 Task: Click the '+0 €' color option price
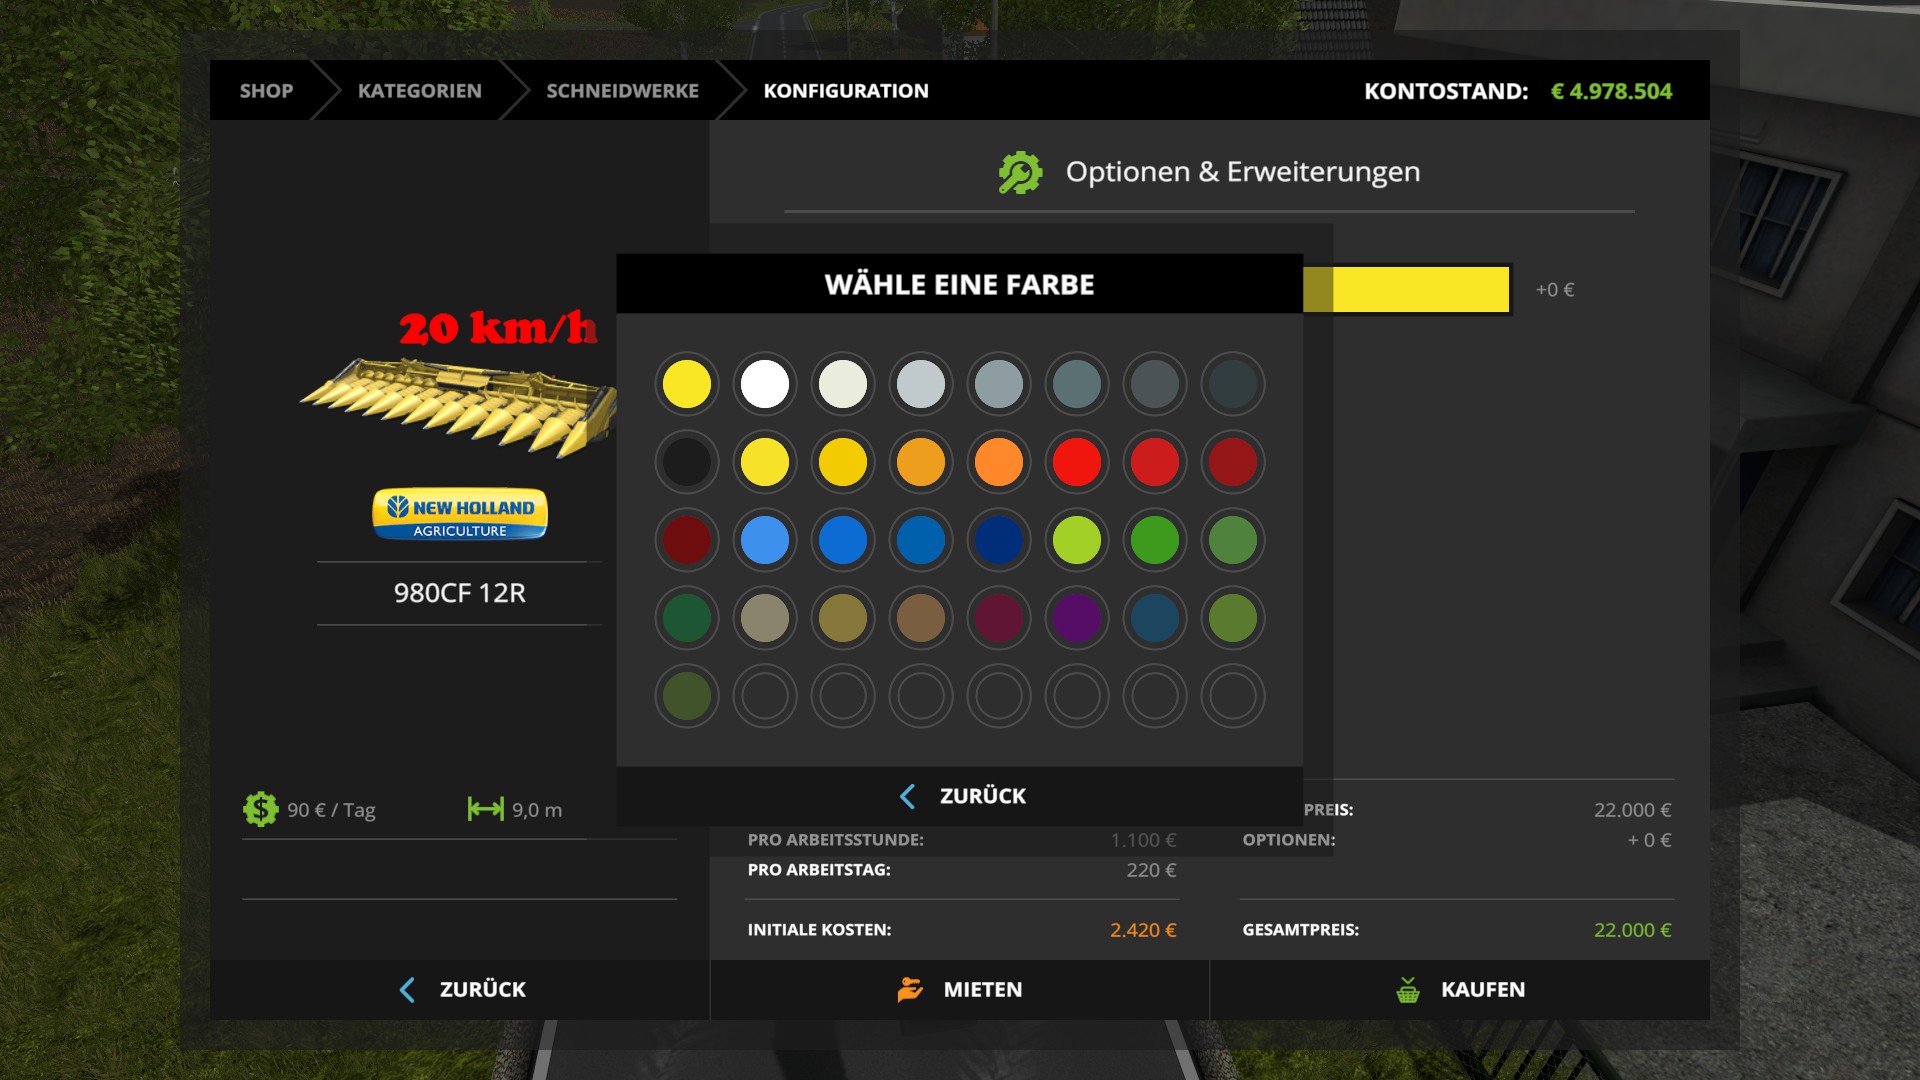tap(1555, 290)
